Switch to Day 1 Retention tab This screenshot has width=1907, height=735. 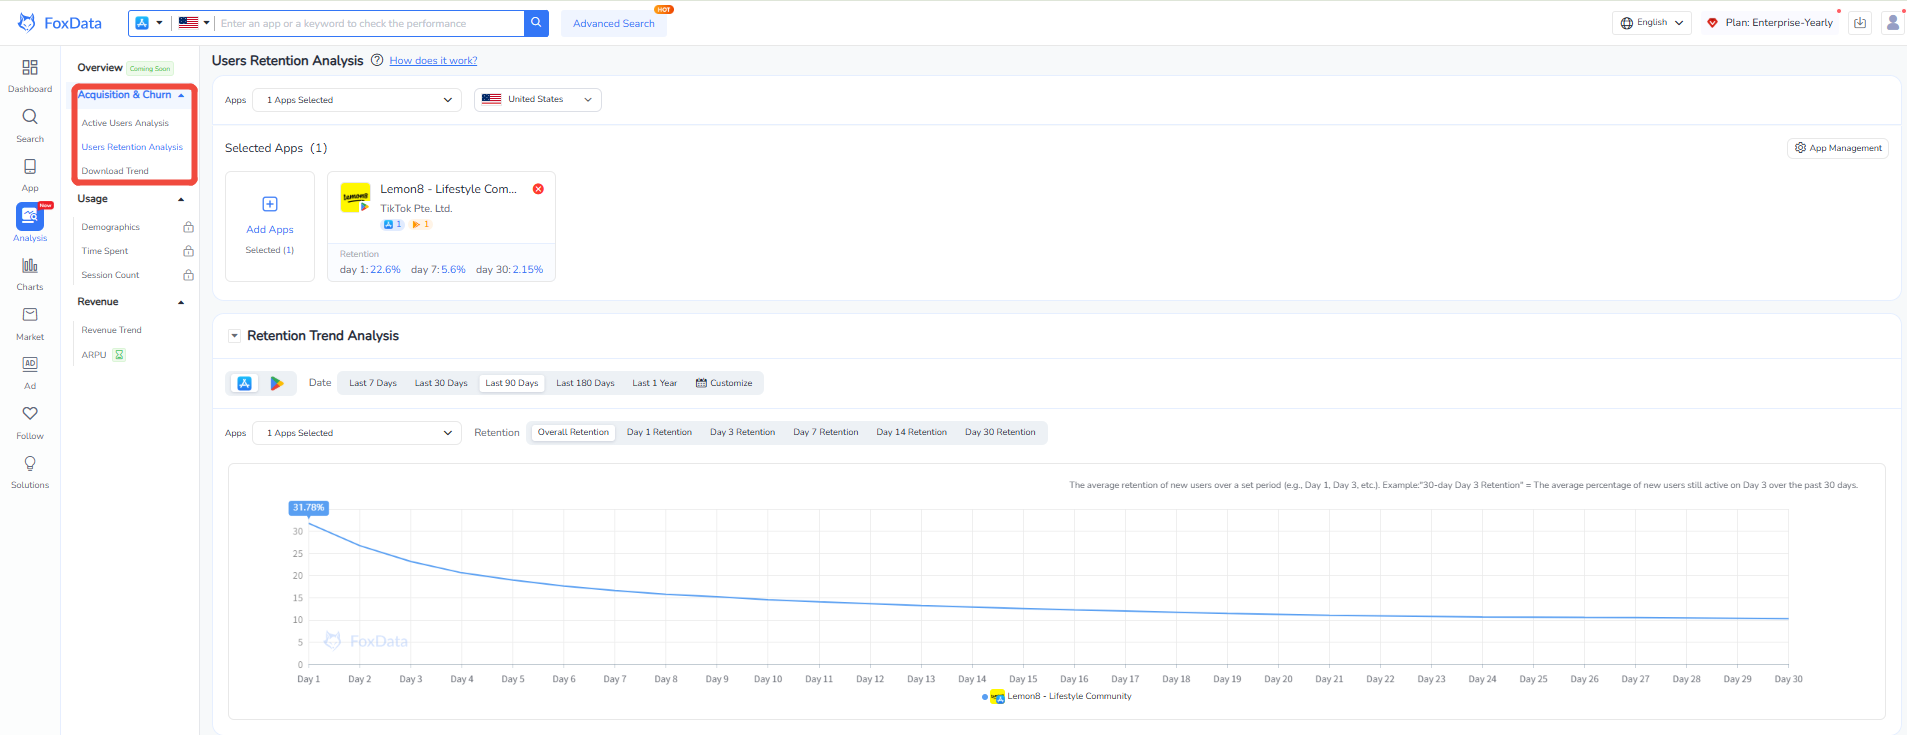click(x=659, y=432)
